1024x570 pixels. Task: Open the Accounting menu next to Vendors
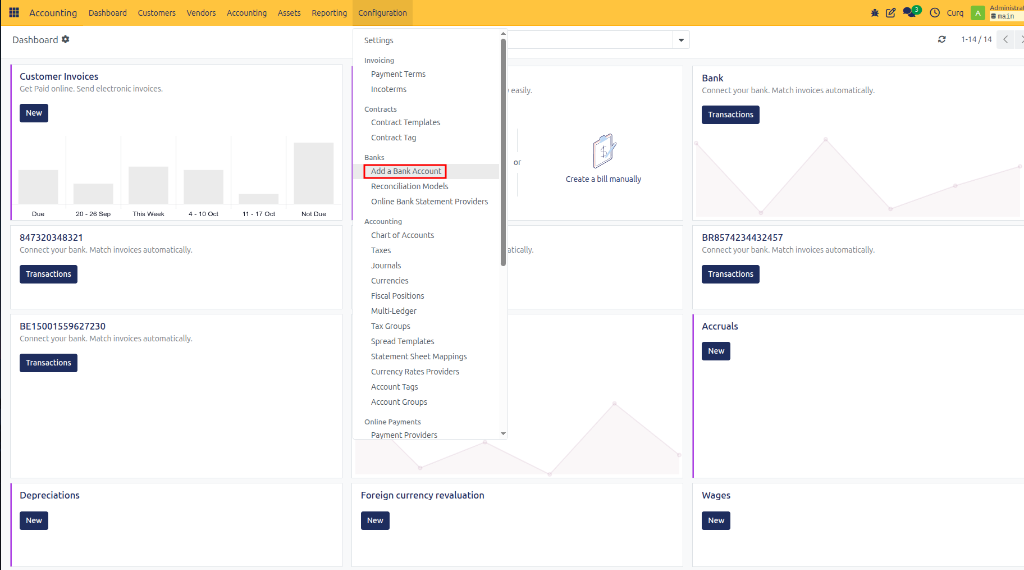(247, 12)
